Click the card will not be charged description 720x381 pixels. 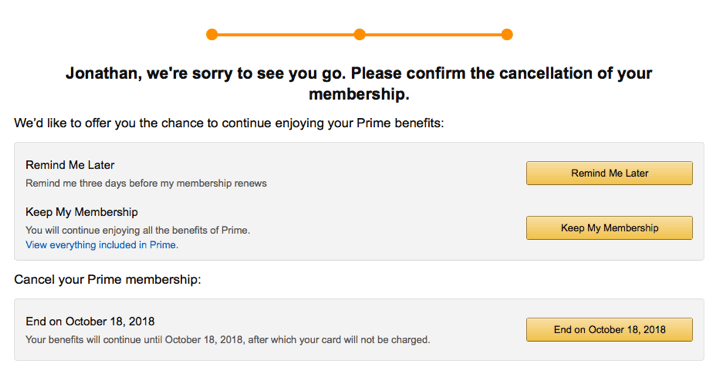(x=228, y=340)
